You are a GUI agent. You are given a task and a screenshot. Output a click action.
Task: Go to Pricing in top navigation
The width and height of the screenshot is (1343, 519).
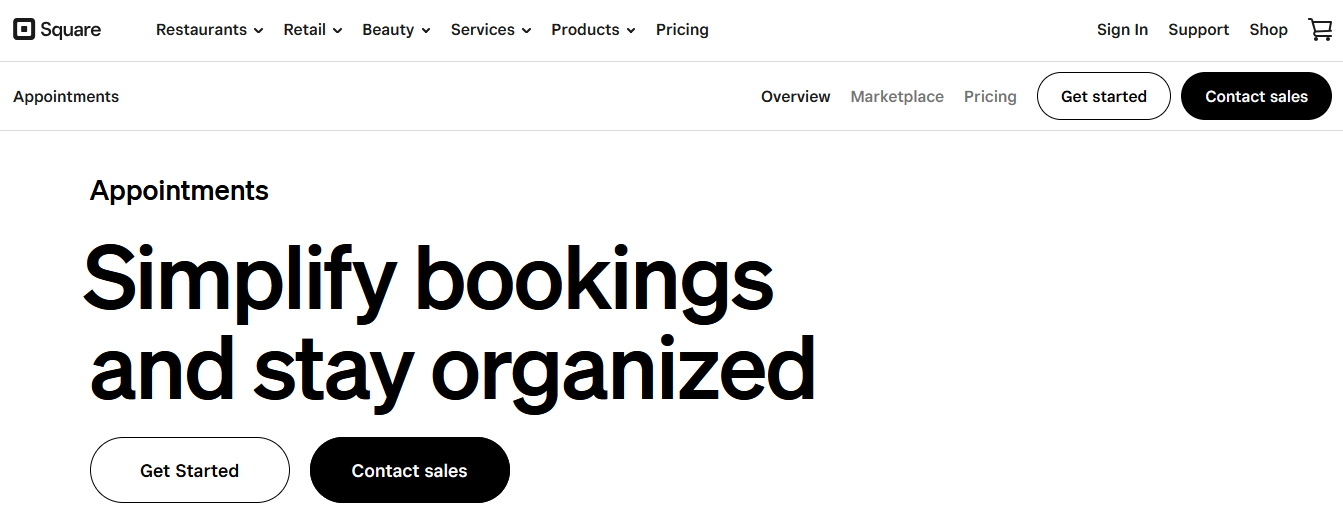[x=682, y=30]
